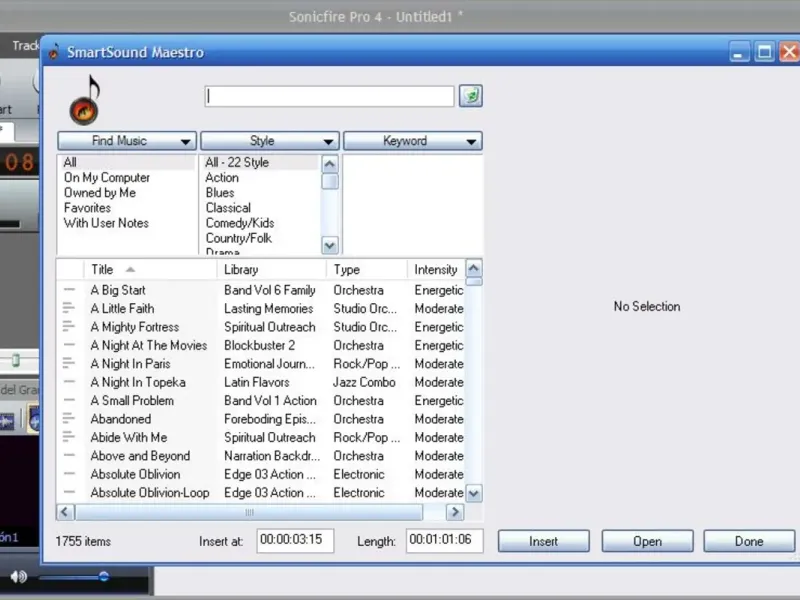The image size is (800, 600).
Task: Sort track list by Title column
Action: coord(151,269)
